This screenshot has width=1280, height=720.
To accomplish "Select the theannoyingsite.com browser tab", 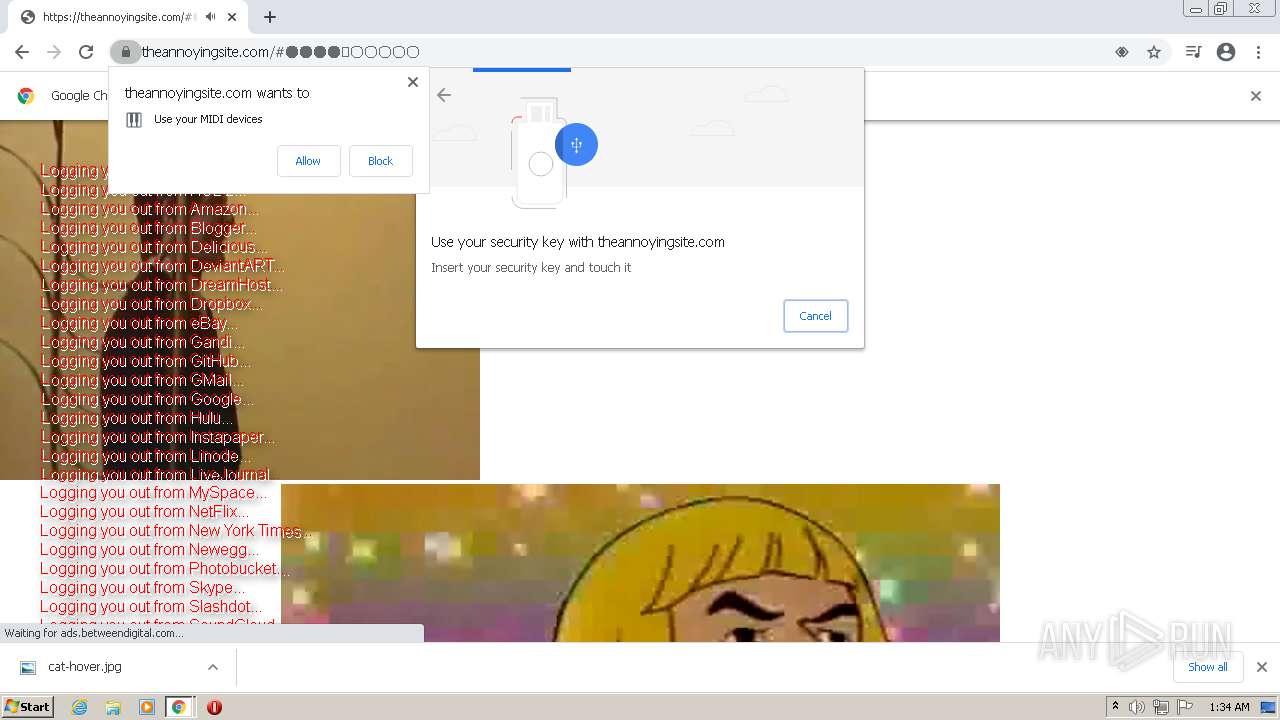I will click(127, 17).
